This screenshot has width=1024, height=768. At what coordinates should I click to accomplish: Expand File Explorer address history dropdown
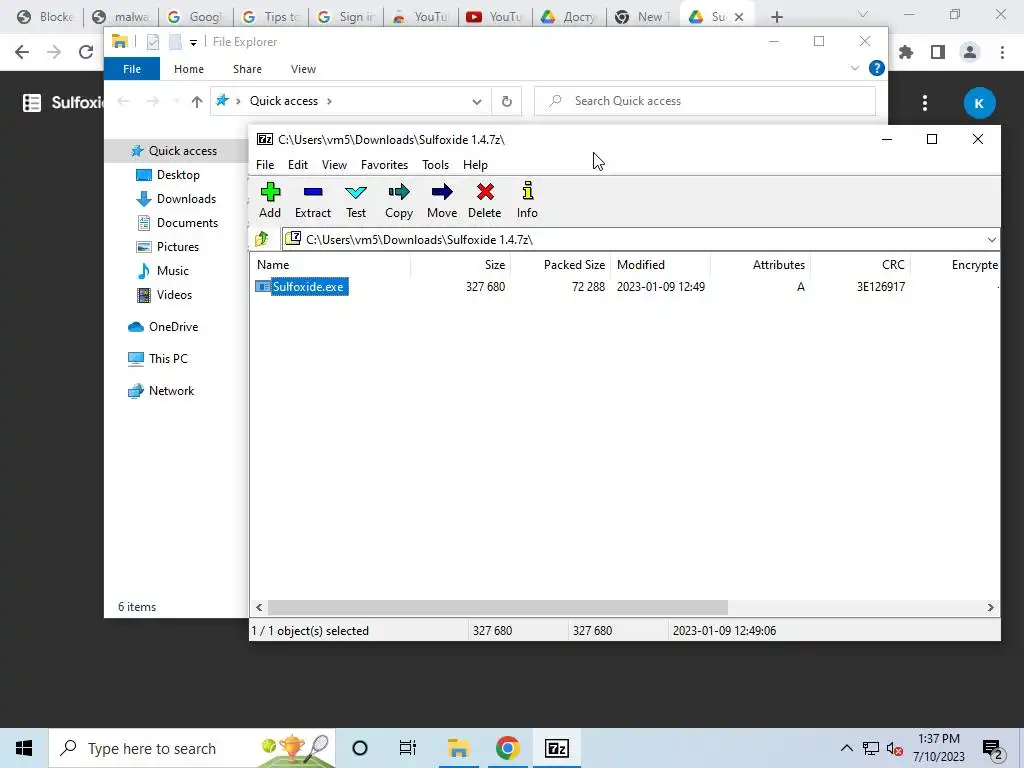[477, 101]
